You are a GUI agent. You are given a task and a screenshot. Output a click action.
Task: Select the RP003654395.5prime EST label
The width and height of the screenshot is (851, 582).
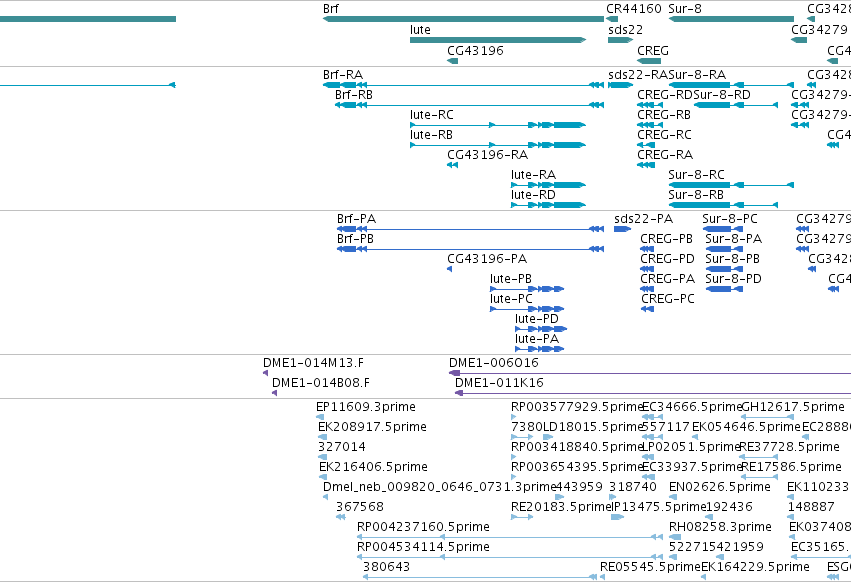(577, 467)
